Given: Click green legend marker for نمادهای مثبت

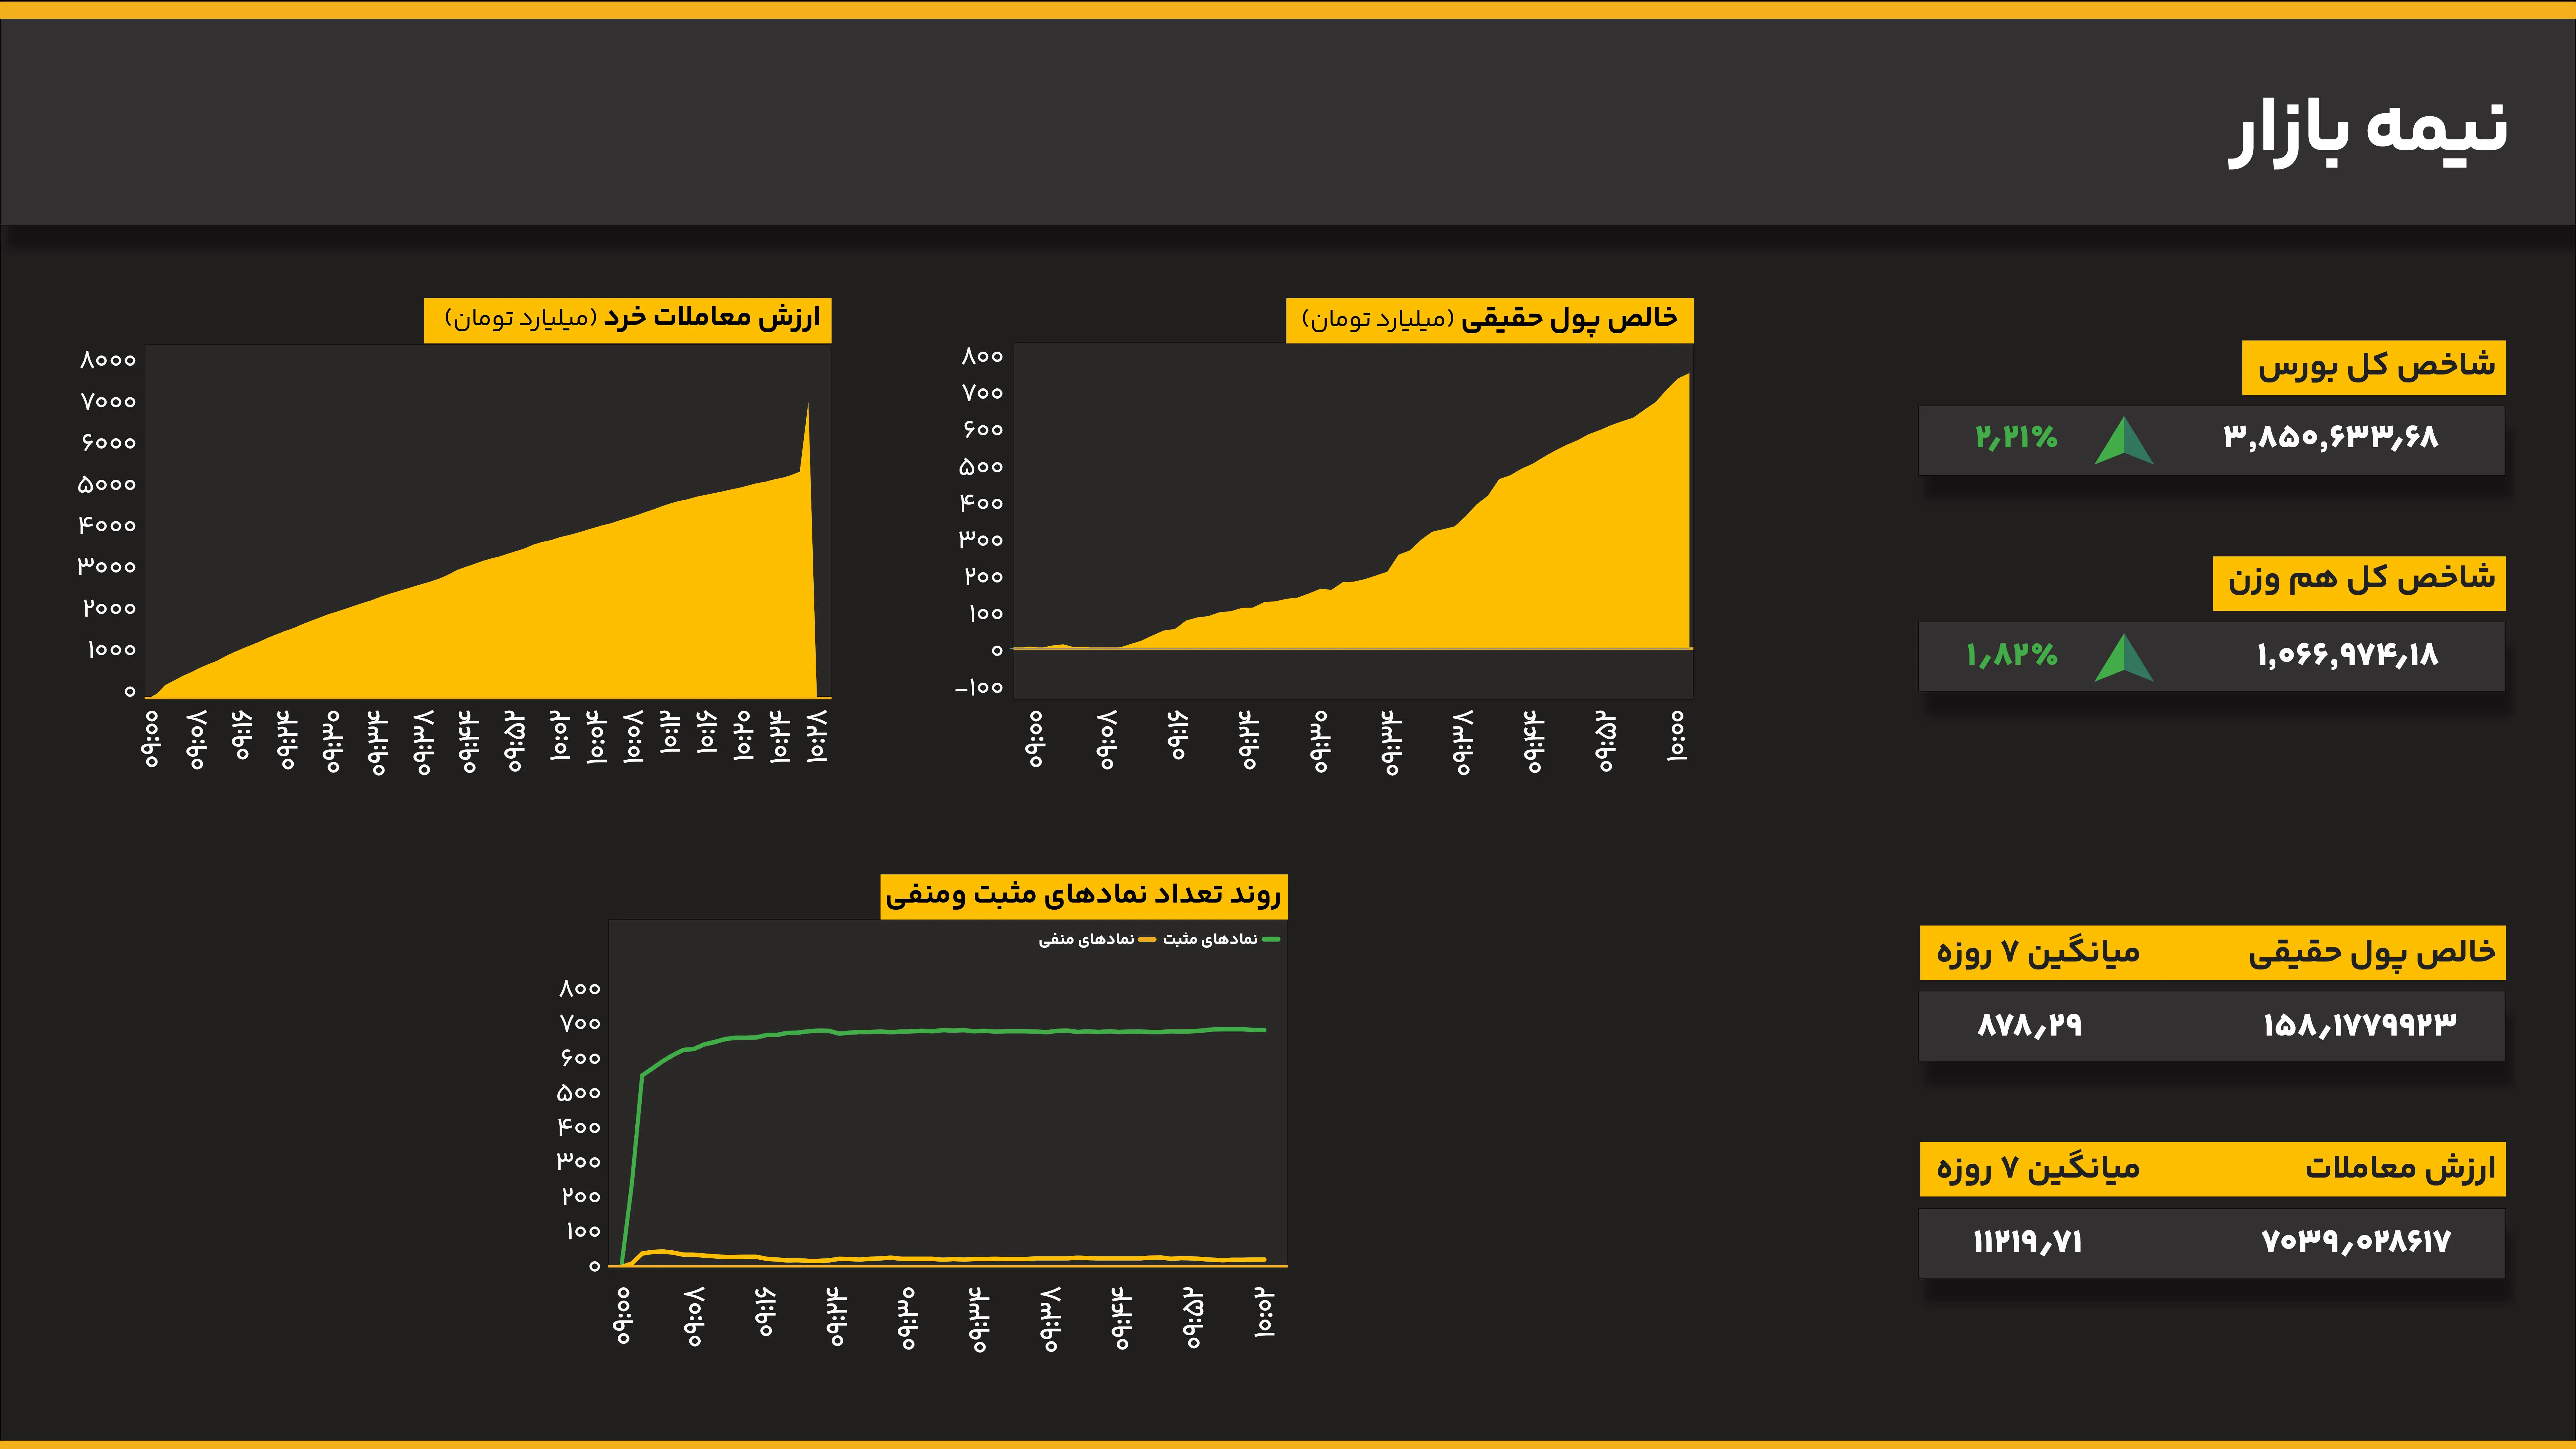Looking at the screenshot, I should (1271, 939).
